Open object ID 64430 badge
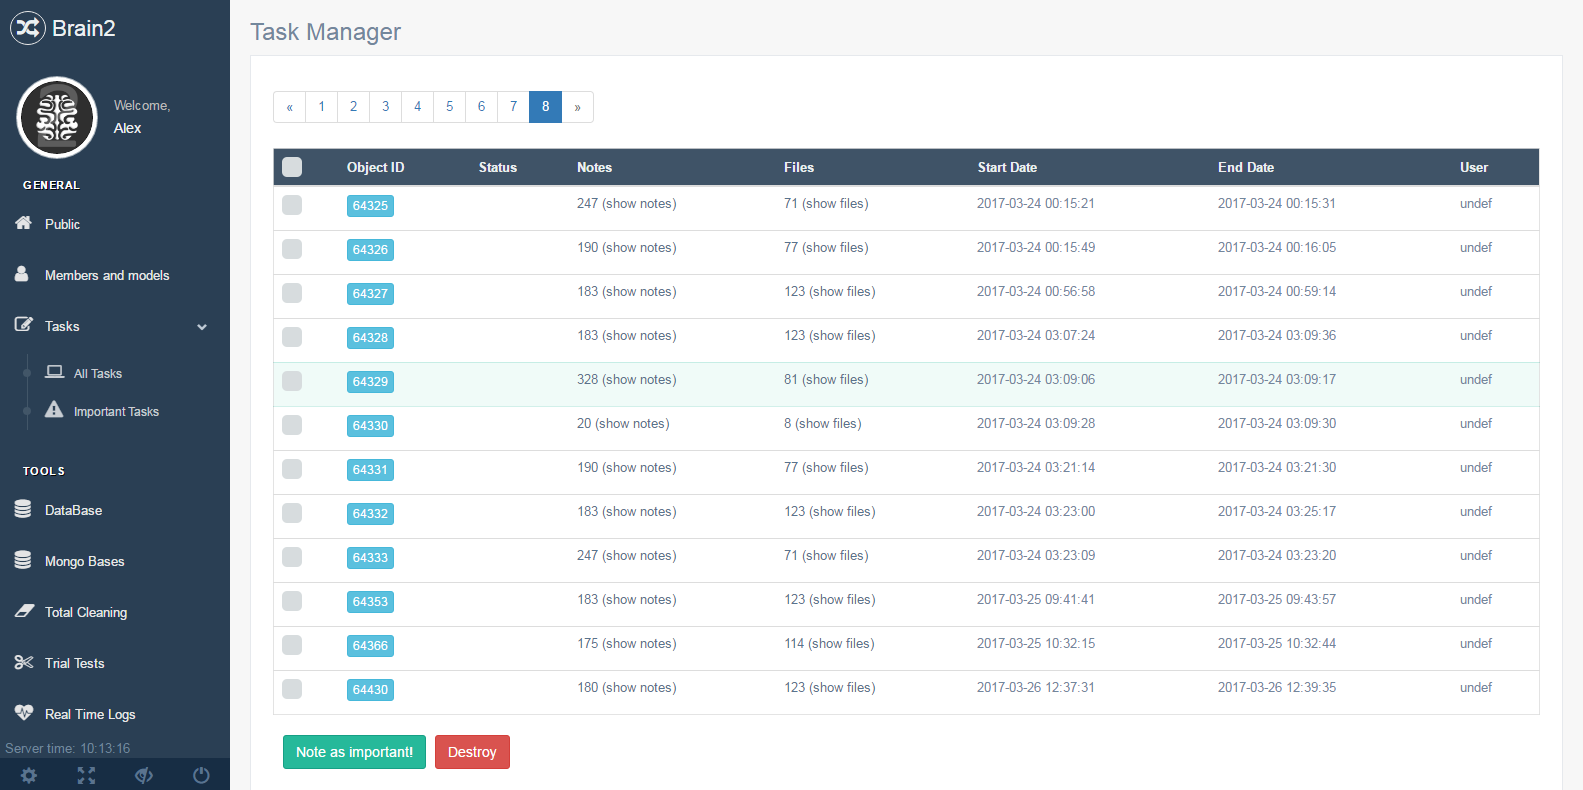This screenshot has height=790, width=1583. tap(370, 690)
